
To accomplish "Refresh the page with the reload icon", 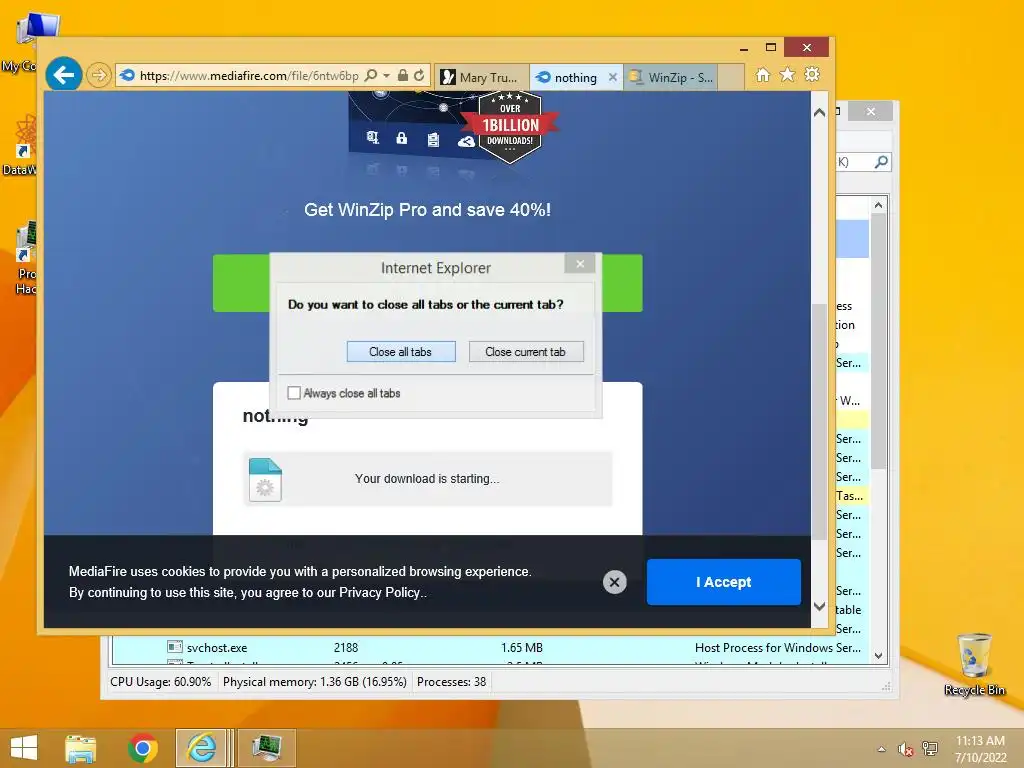I will point(419,76).
